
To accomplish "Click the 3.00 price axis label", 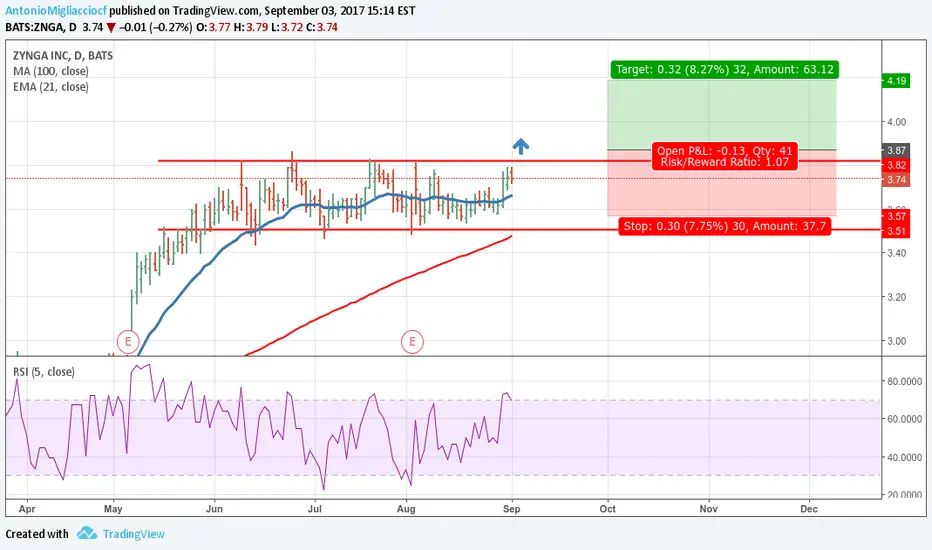I will [896, 341].
